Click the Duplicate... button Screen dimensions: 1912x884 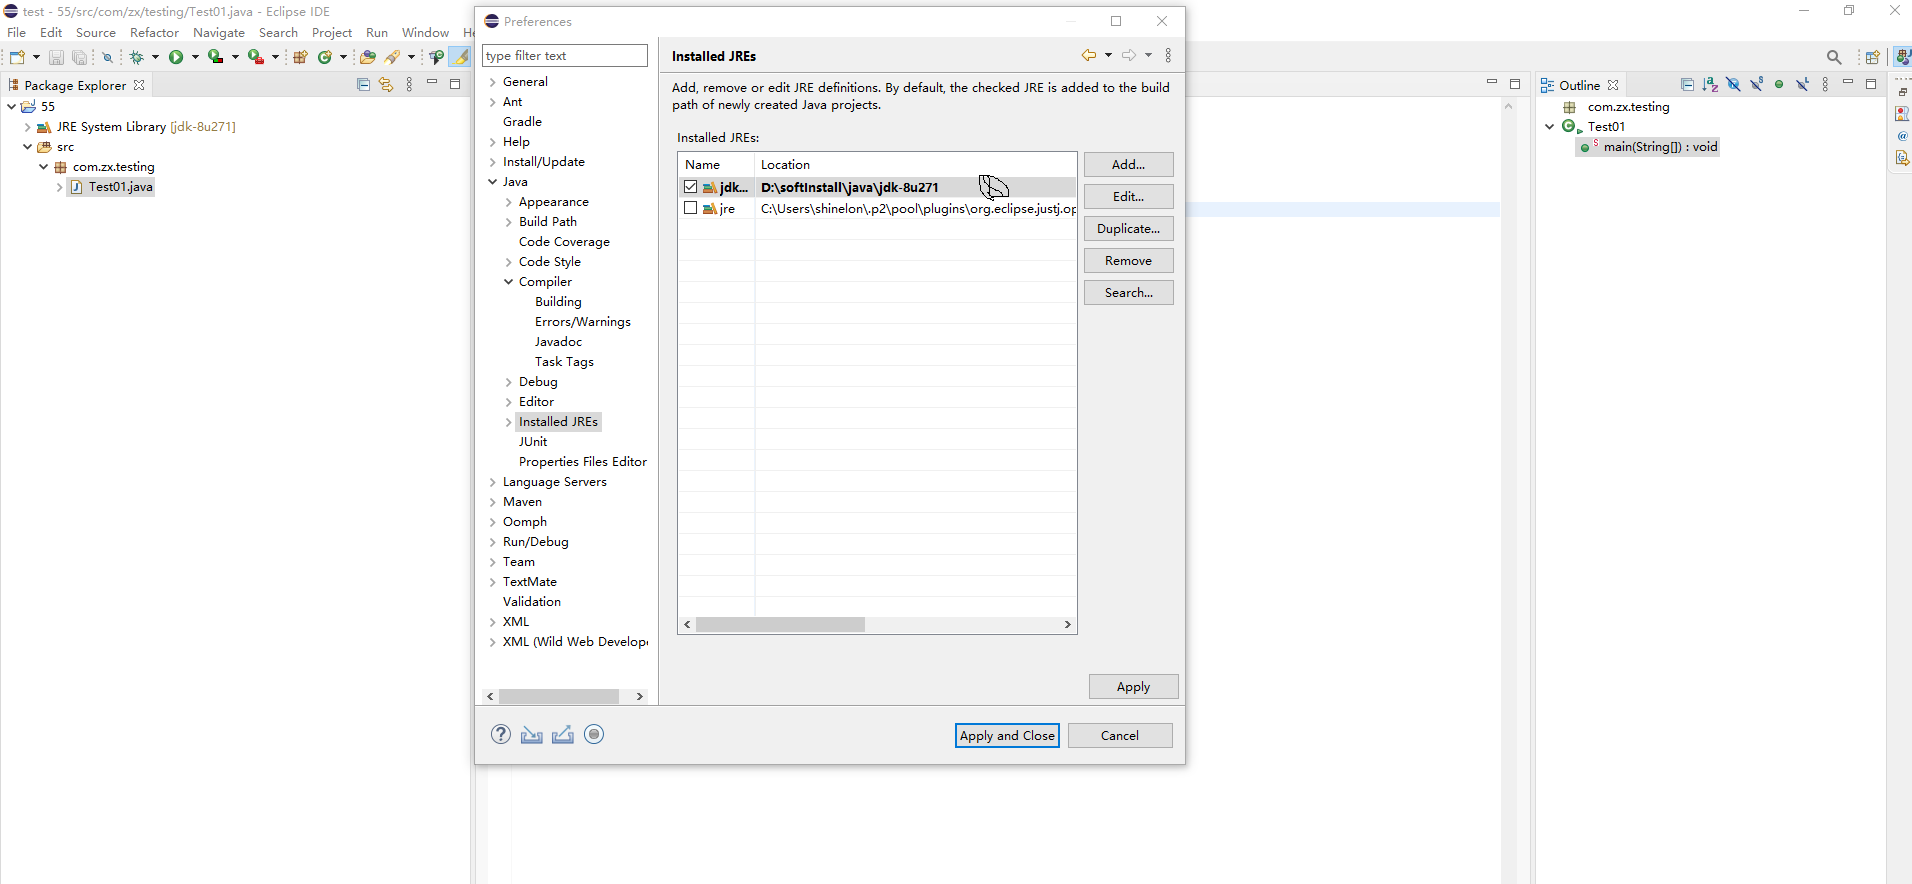(1128, 229)
